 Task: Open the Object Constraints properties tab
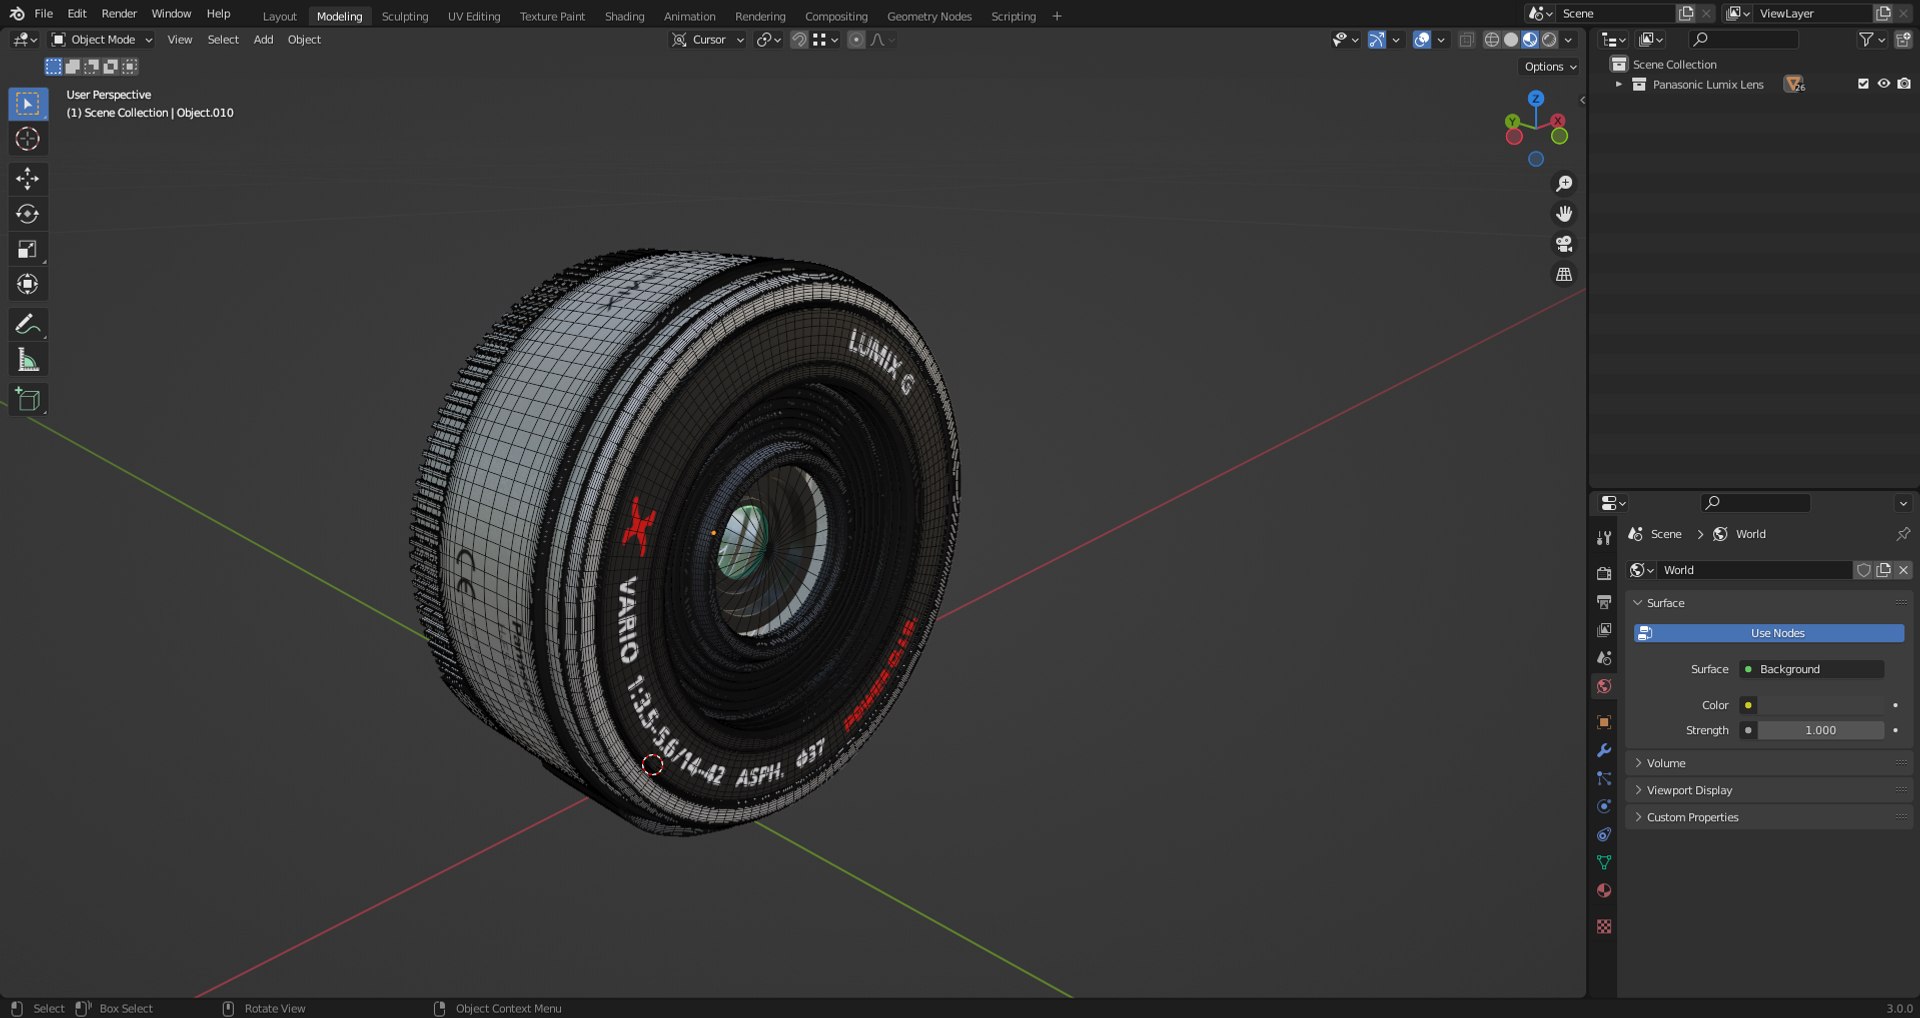point(1604,834)
